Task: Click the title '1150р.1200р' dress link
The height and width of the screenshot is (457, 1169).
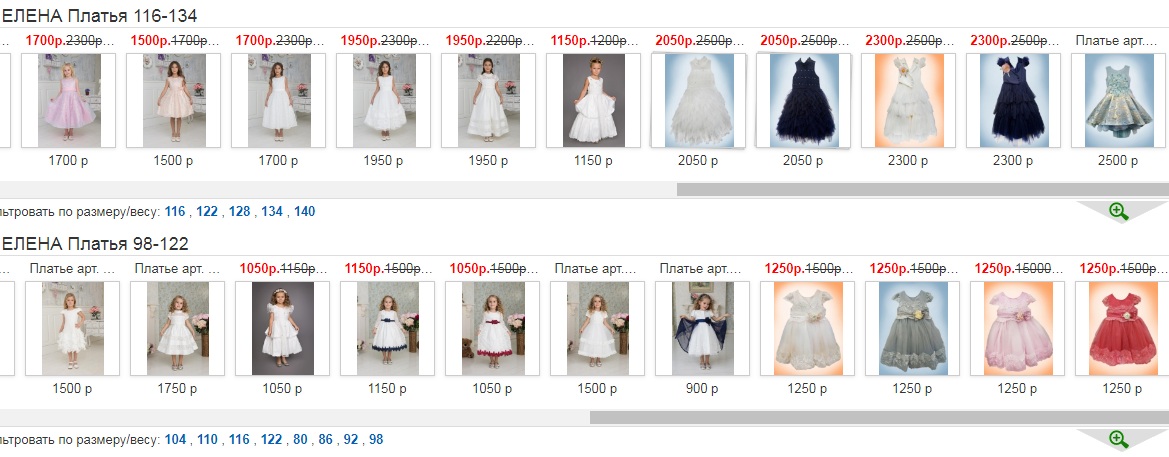Action: click(594, 41)
